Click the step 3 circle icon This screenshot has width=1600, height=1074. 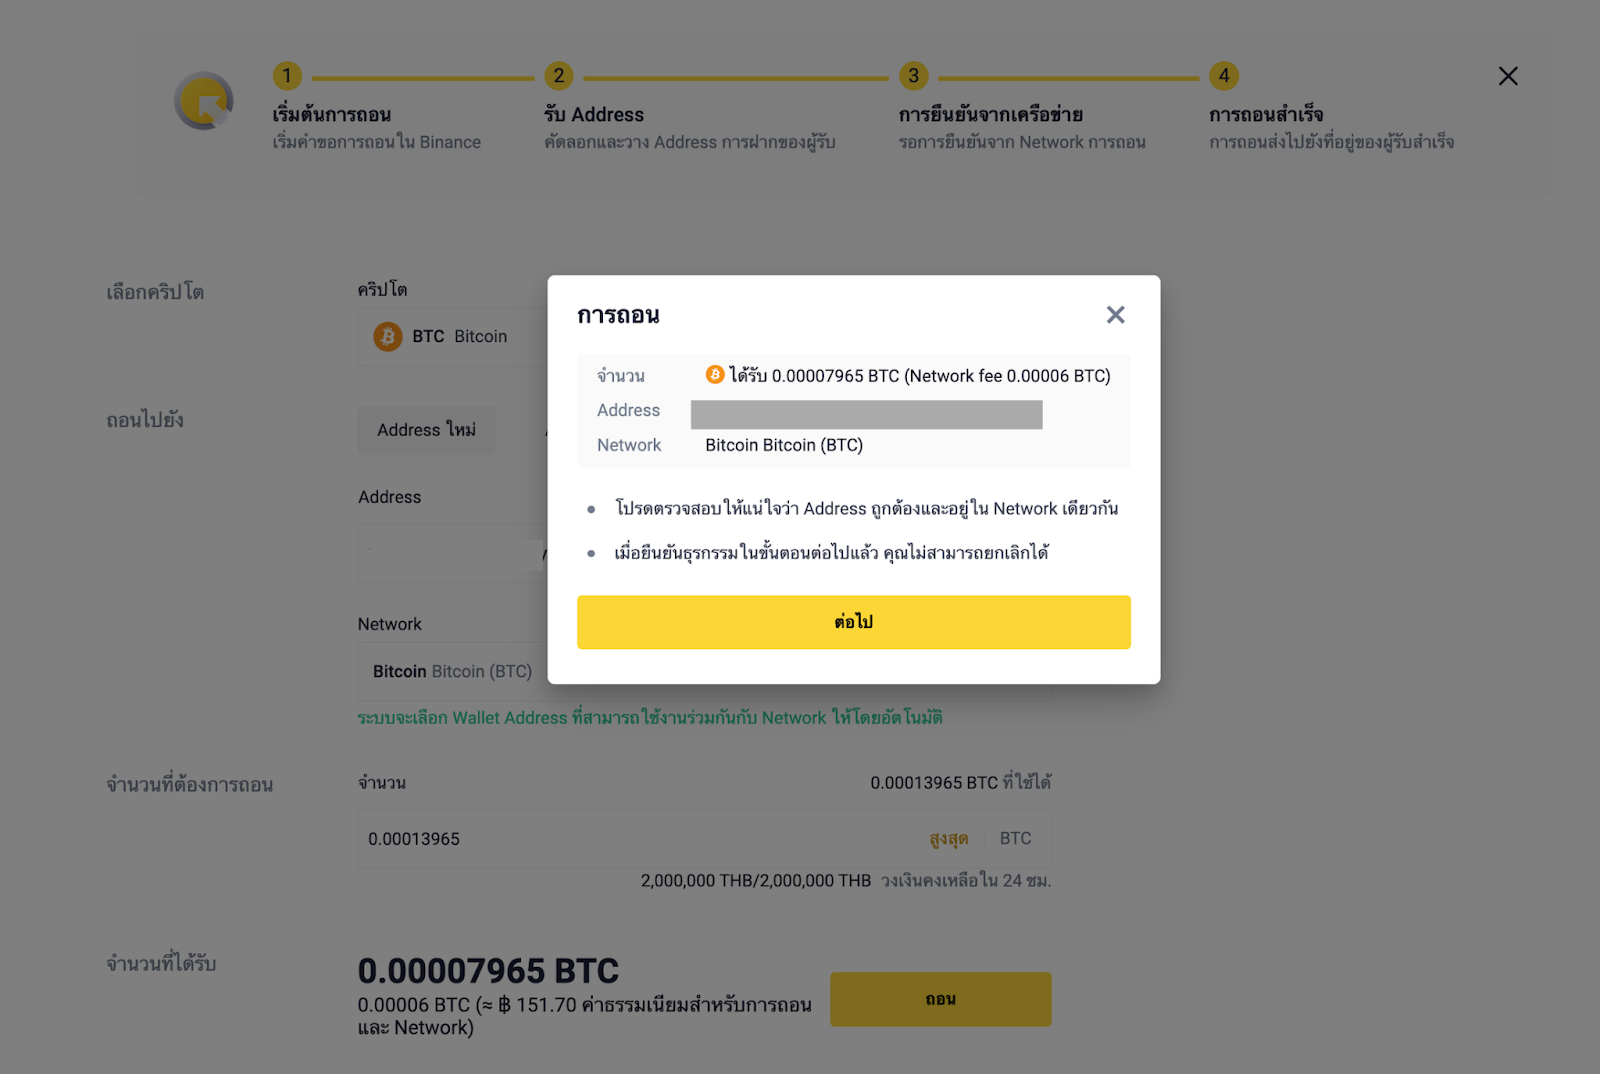click(913, 76)
